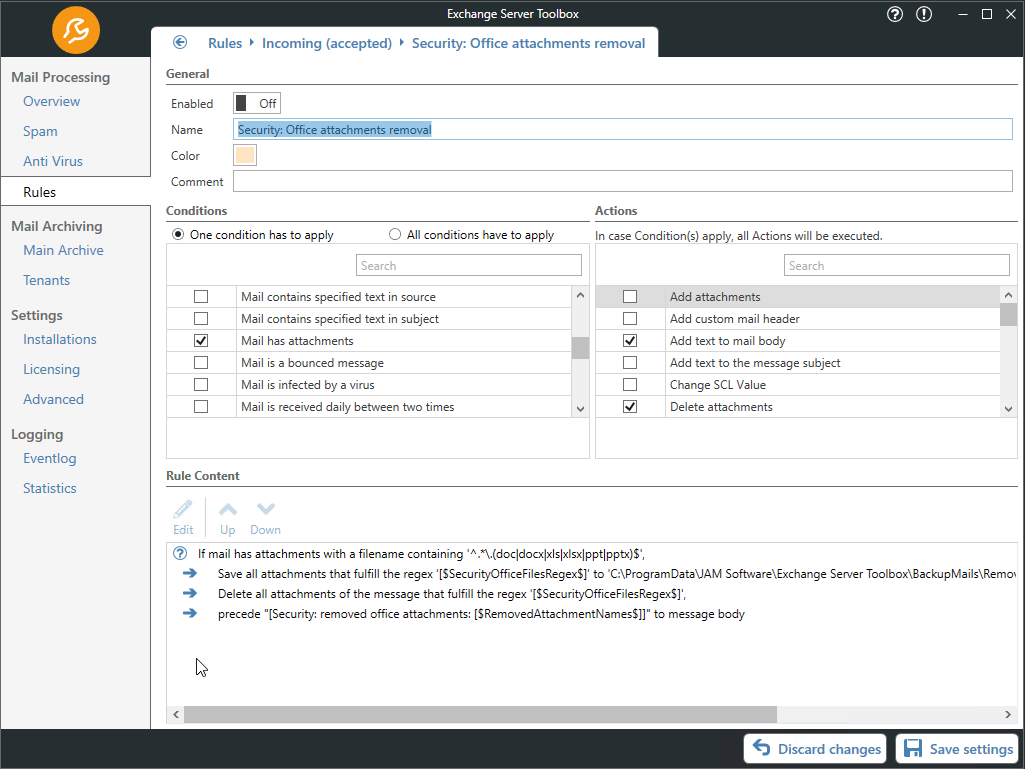The image size is (1025, 769).
Task: Toggle the Enabled switch to On
Action: pos(256,102)
